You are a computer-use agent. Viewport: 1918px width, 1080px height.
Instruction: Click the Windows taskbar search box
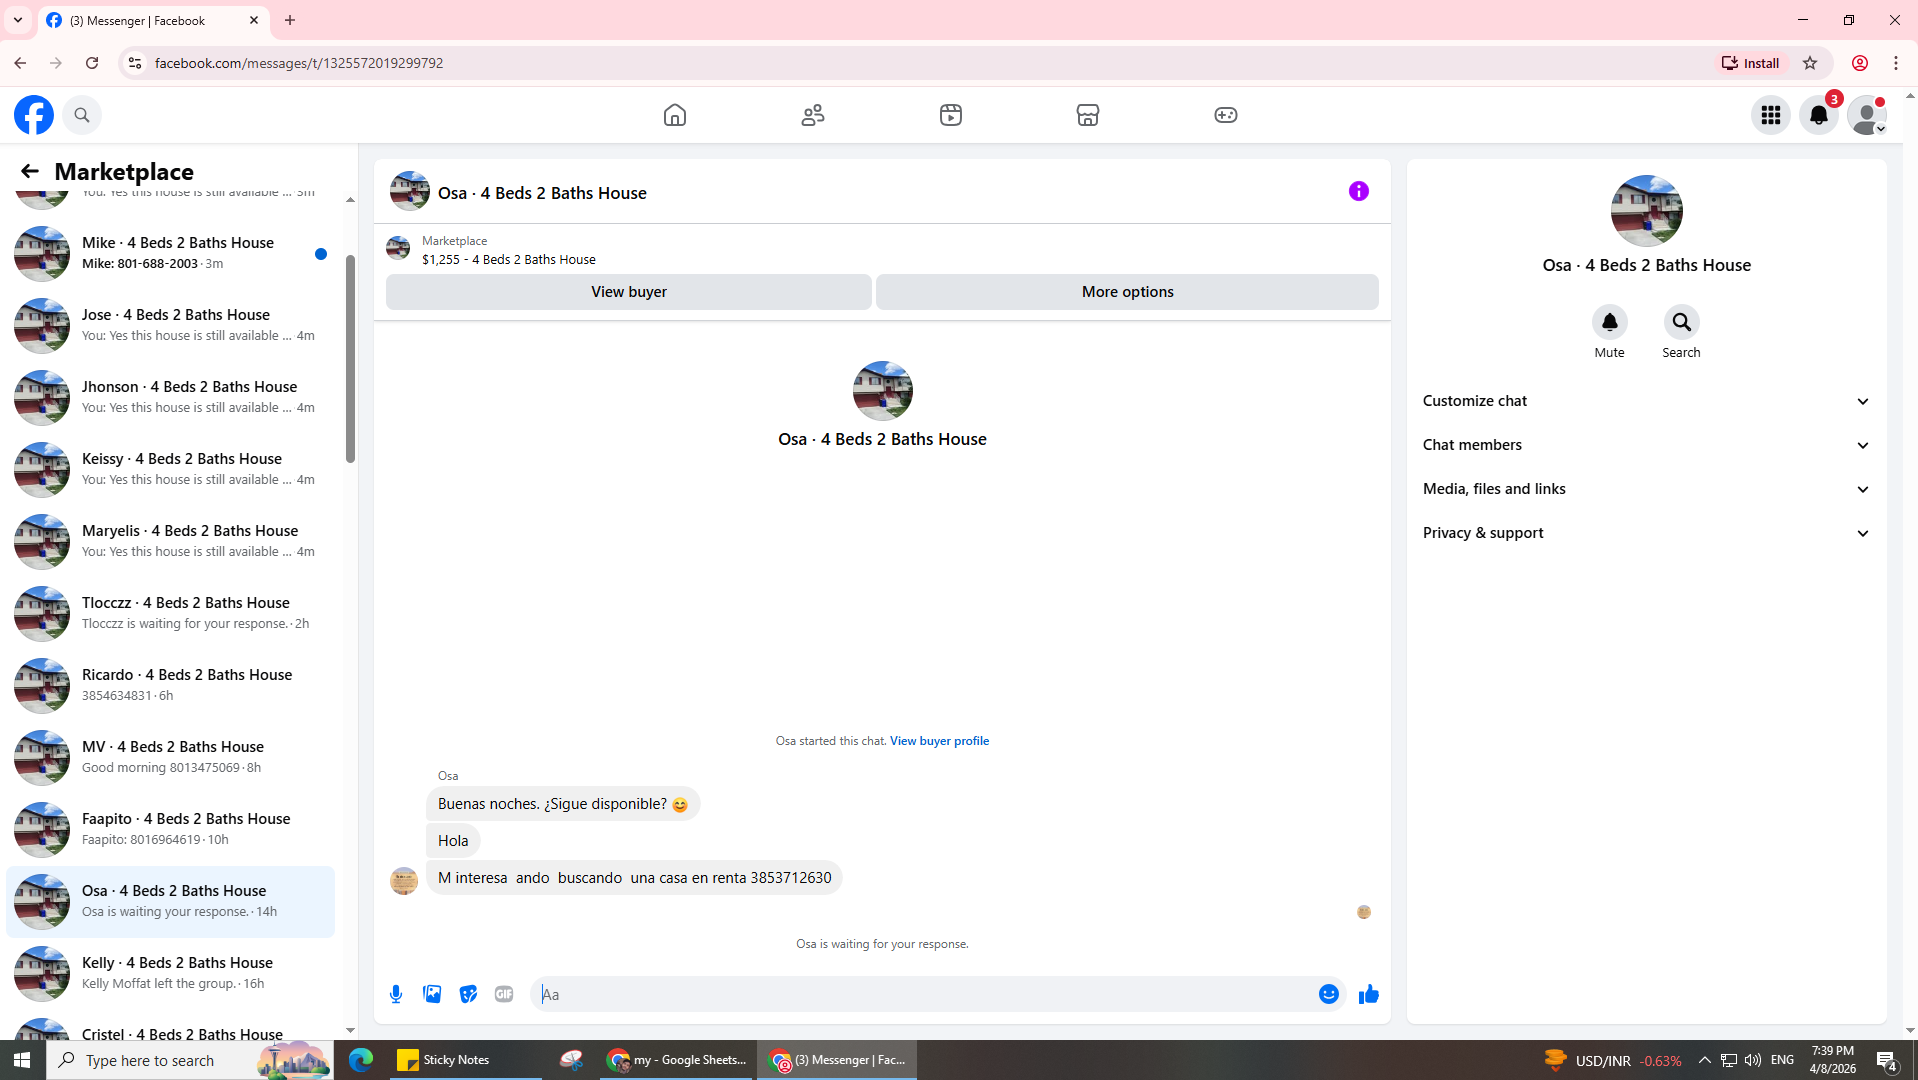[190, 1060]
